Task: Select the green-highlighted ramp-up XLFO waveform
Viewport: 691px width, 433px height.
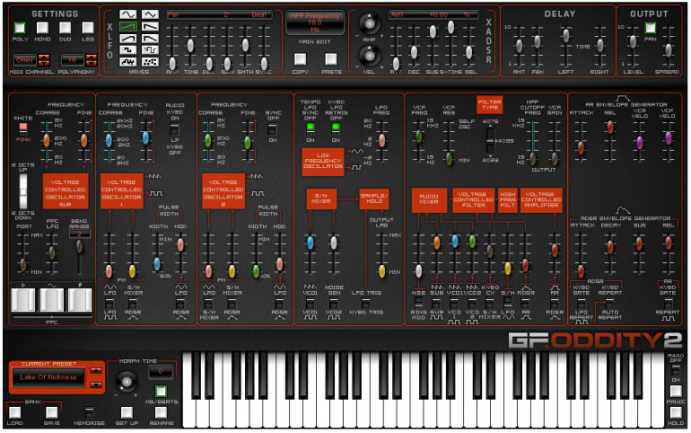Action: [128, 27]
